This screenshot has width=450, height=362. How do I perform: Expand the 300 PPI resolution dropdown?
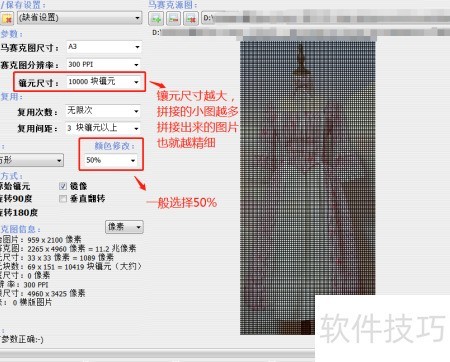click(x=104, y=64)
